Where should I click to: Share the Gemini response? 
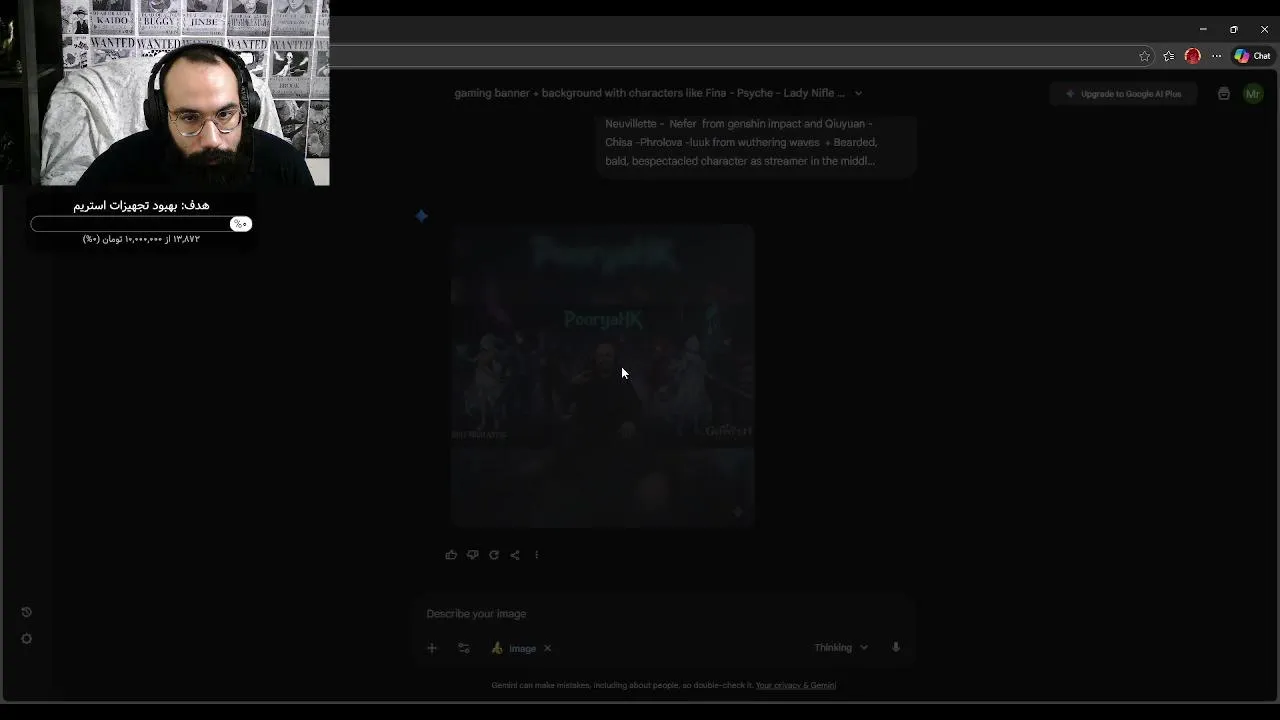click(x=515, y=555)
